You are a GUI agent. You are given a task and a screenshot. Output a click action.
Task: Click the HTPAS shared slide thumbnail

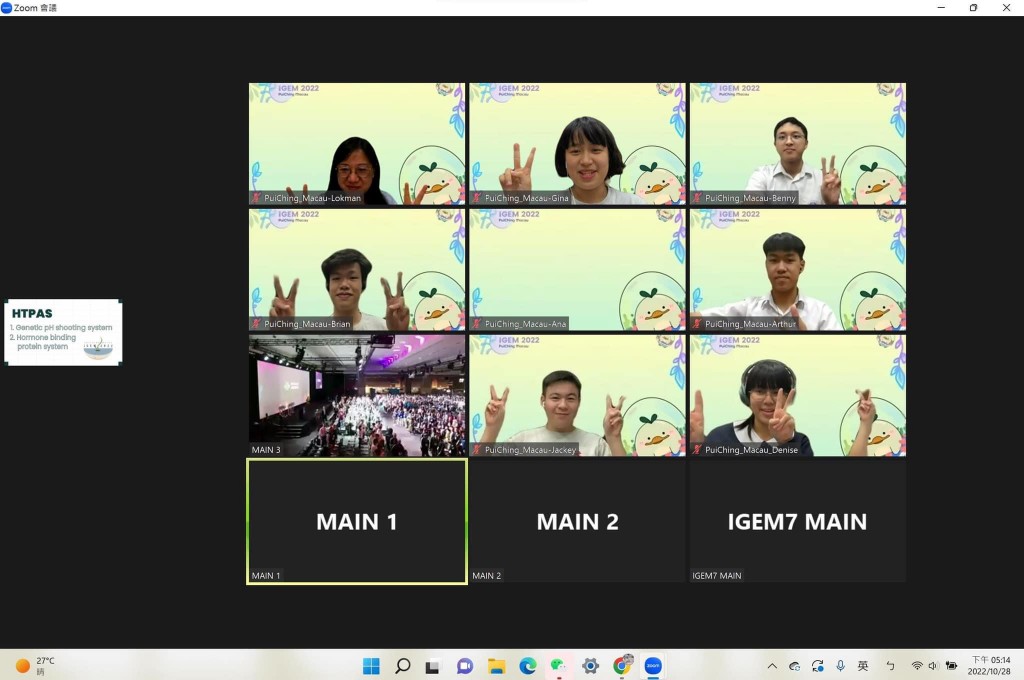tap(63, 332)
